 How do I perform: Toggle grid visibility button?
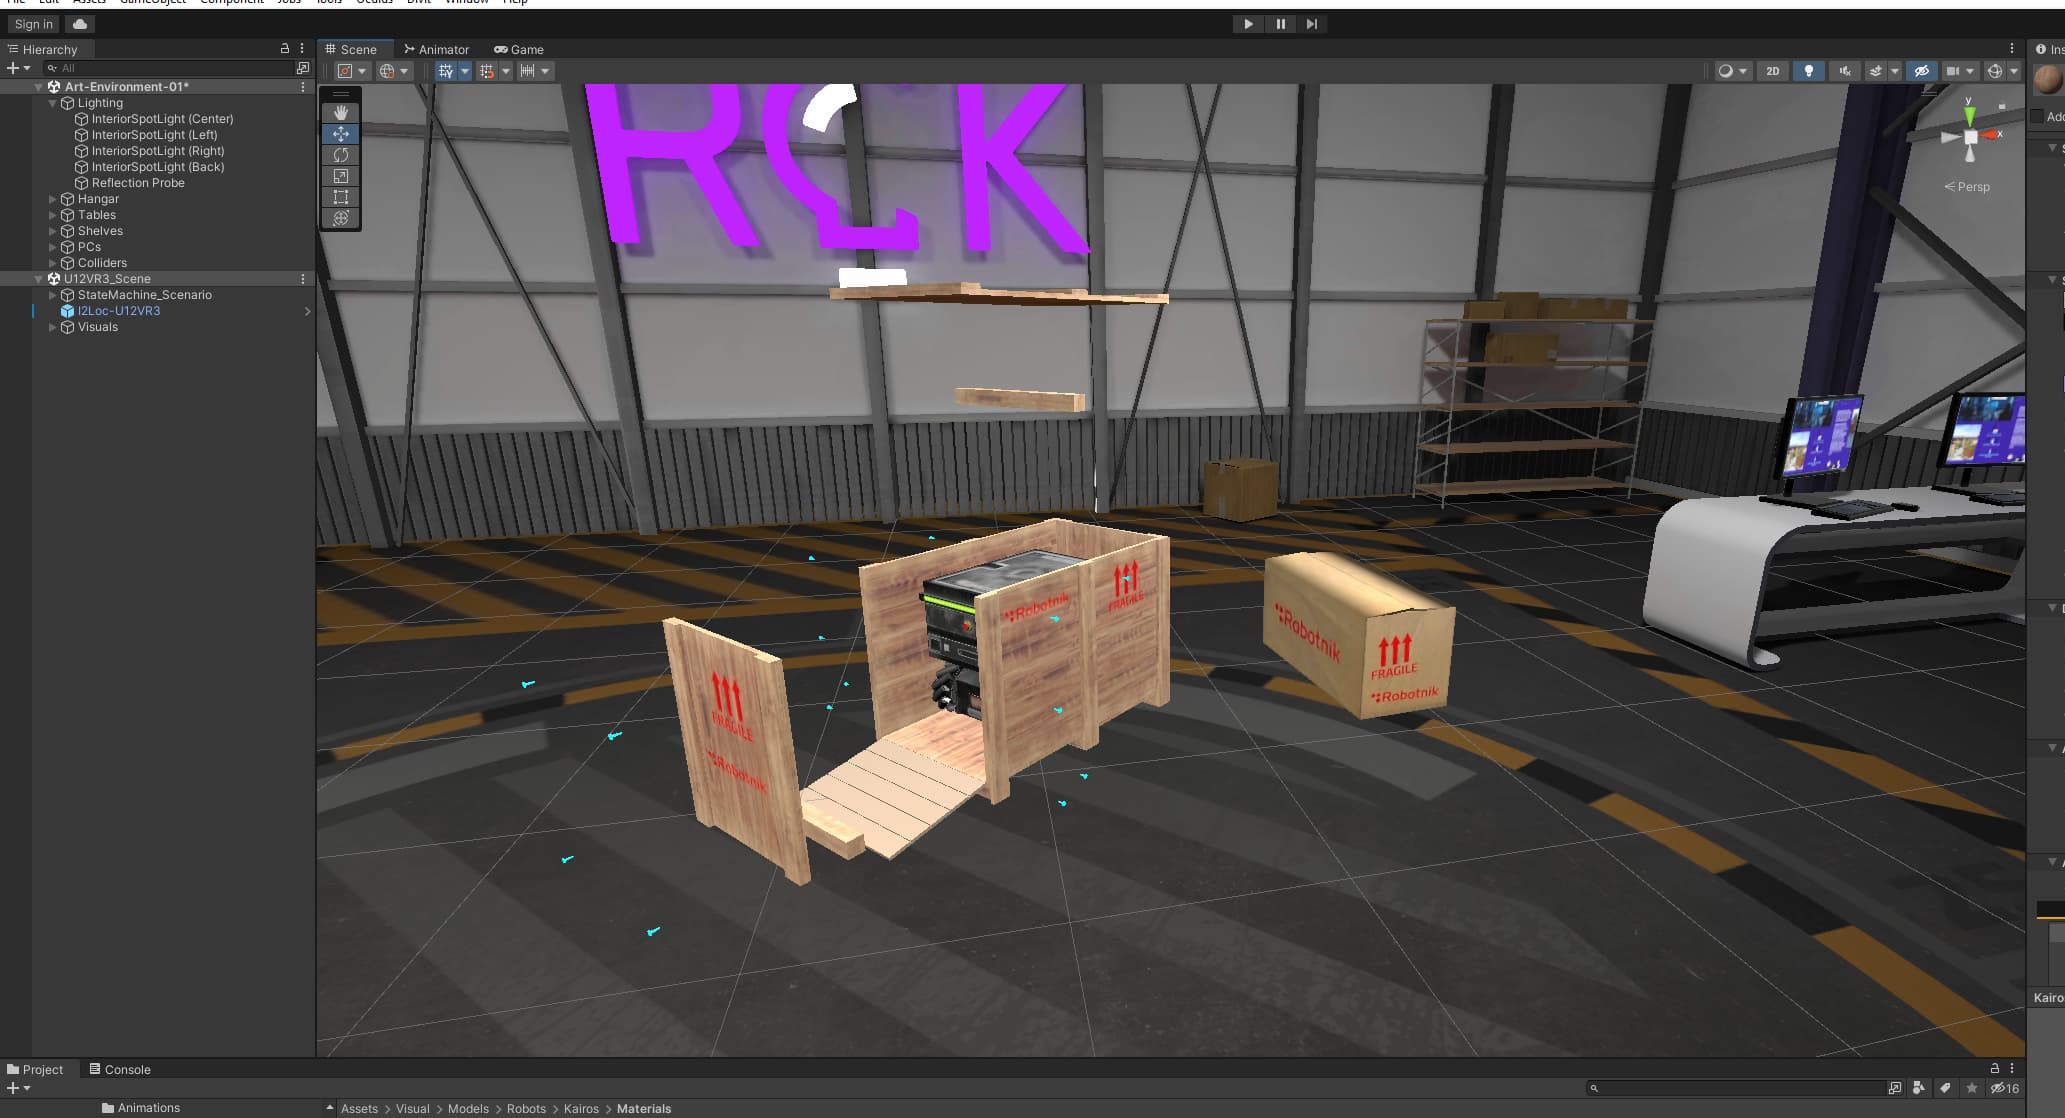pos(446,71)
